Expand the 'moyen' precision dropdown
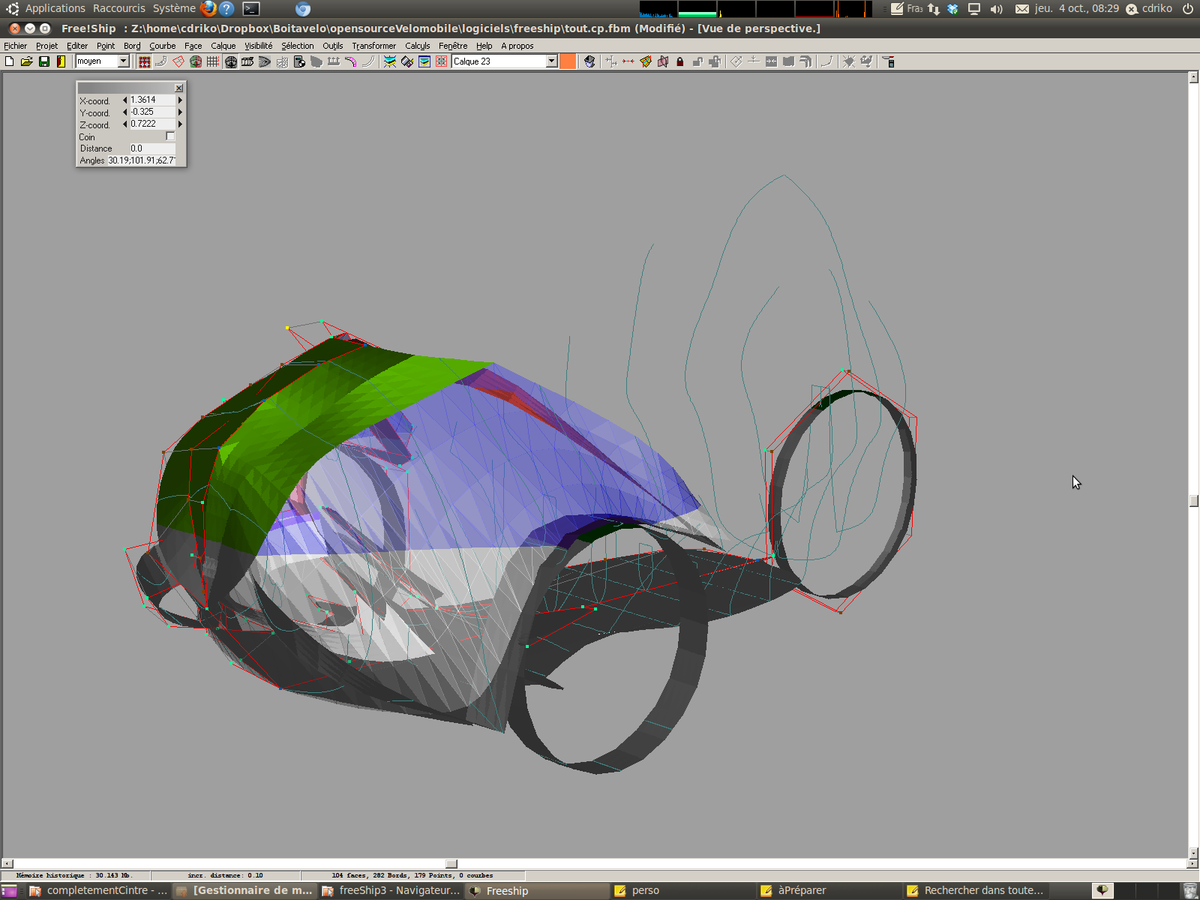This screenshot has width=1200, height=900. (124, 62)
